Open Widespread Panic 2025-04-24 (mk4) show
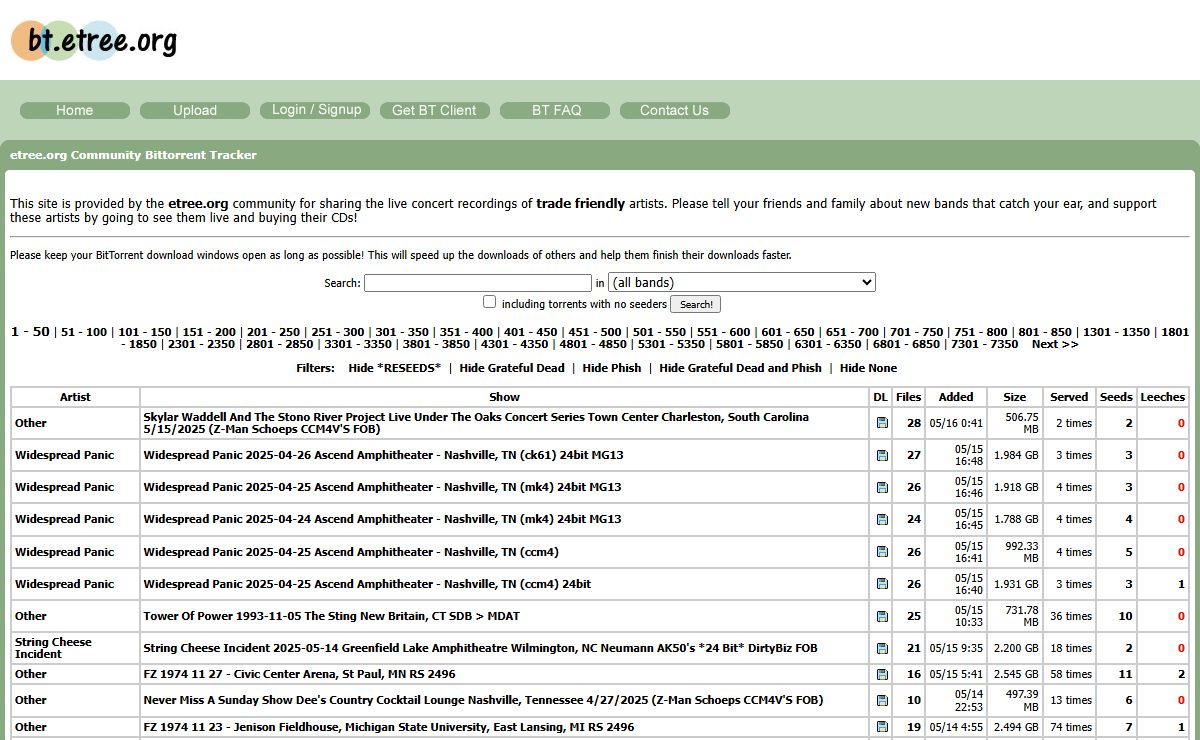 pyautogui.click(x=382, y=519)
